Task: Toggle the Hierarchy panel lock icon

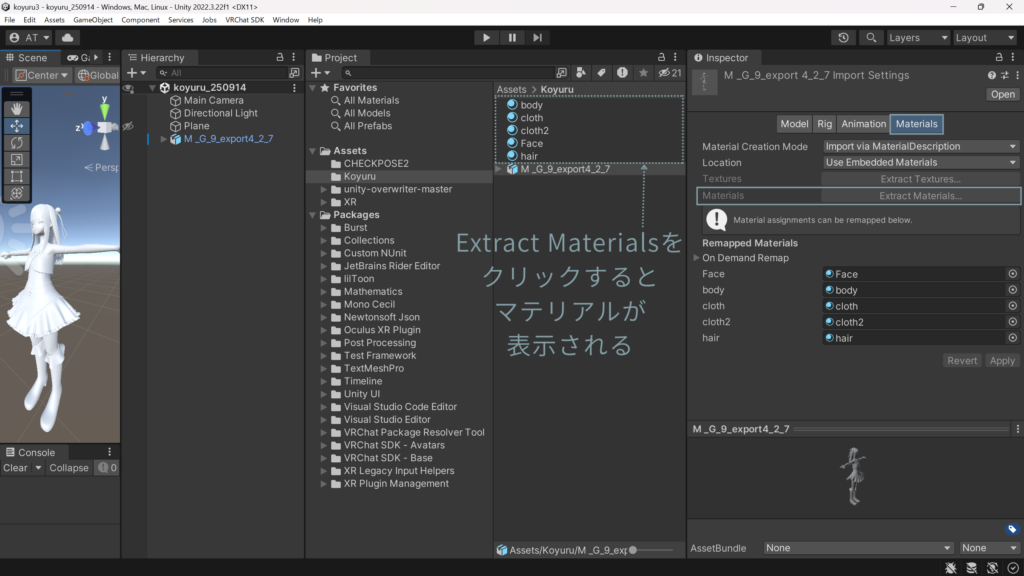Action: tap(280, 58)
